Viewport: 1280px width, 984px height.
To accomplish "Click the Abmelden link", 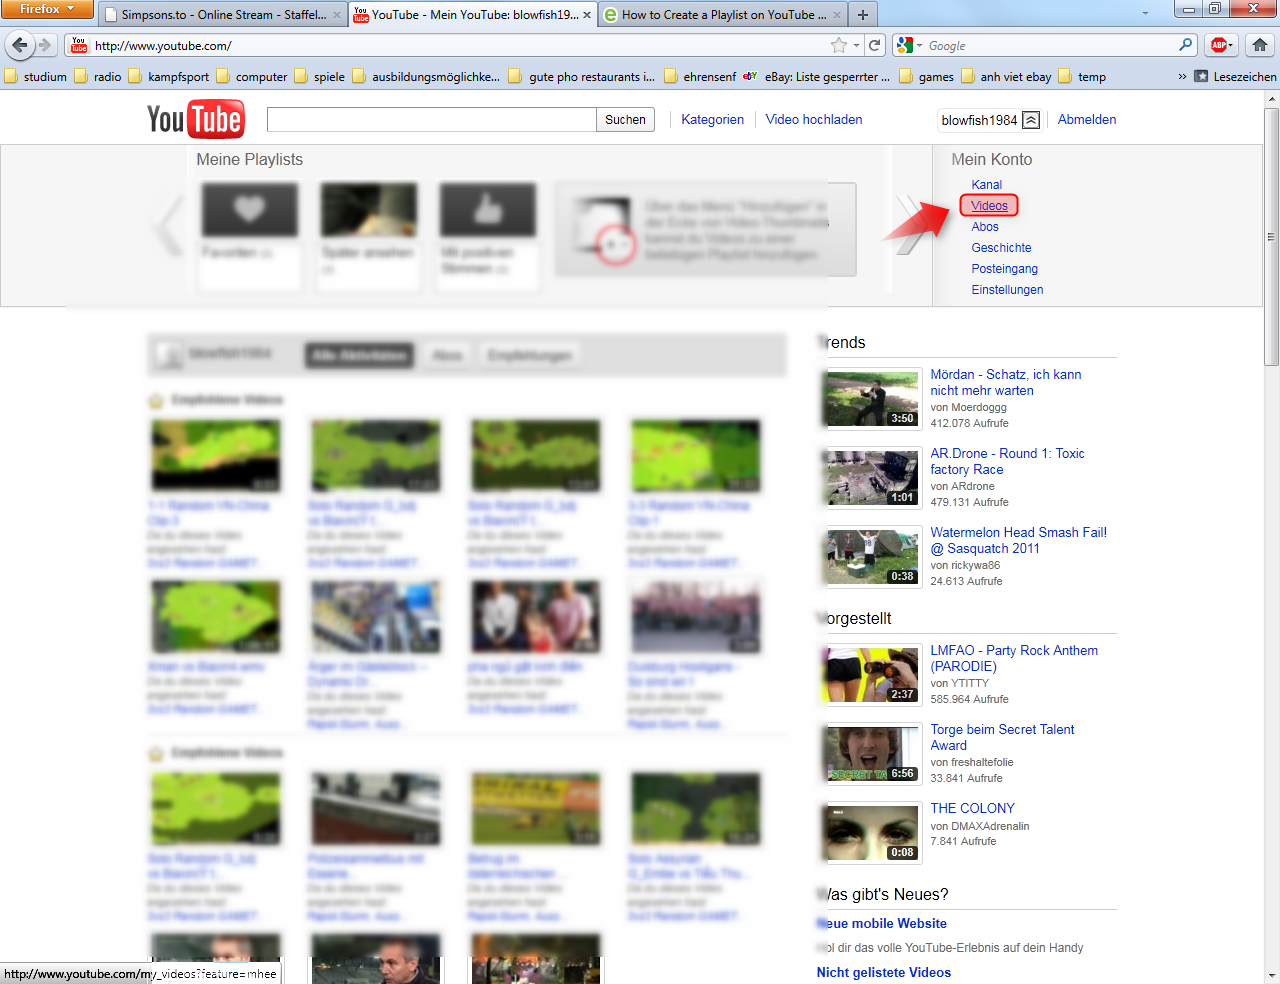I will point(1087,120).
